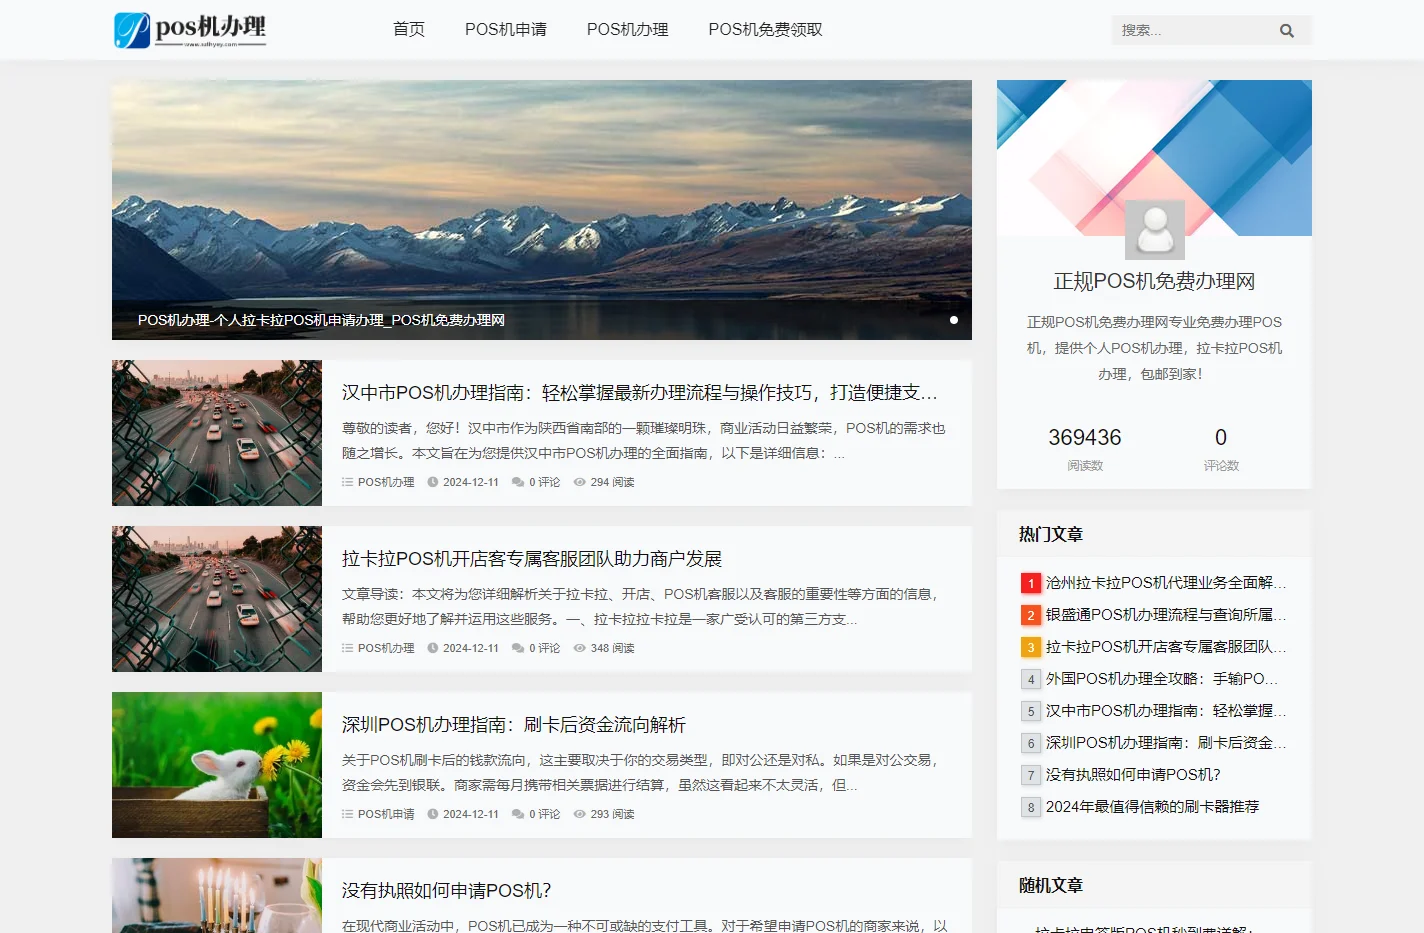
Task: Open sidebar hot article 汉中市POS机办理指南
Action: (x=1166, y=711)
